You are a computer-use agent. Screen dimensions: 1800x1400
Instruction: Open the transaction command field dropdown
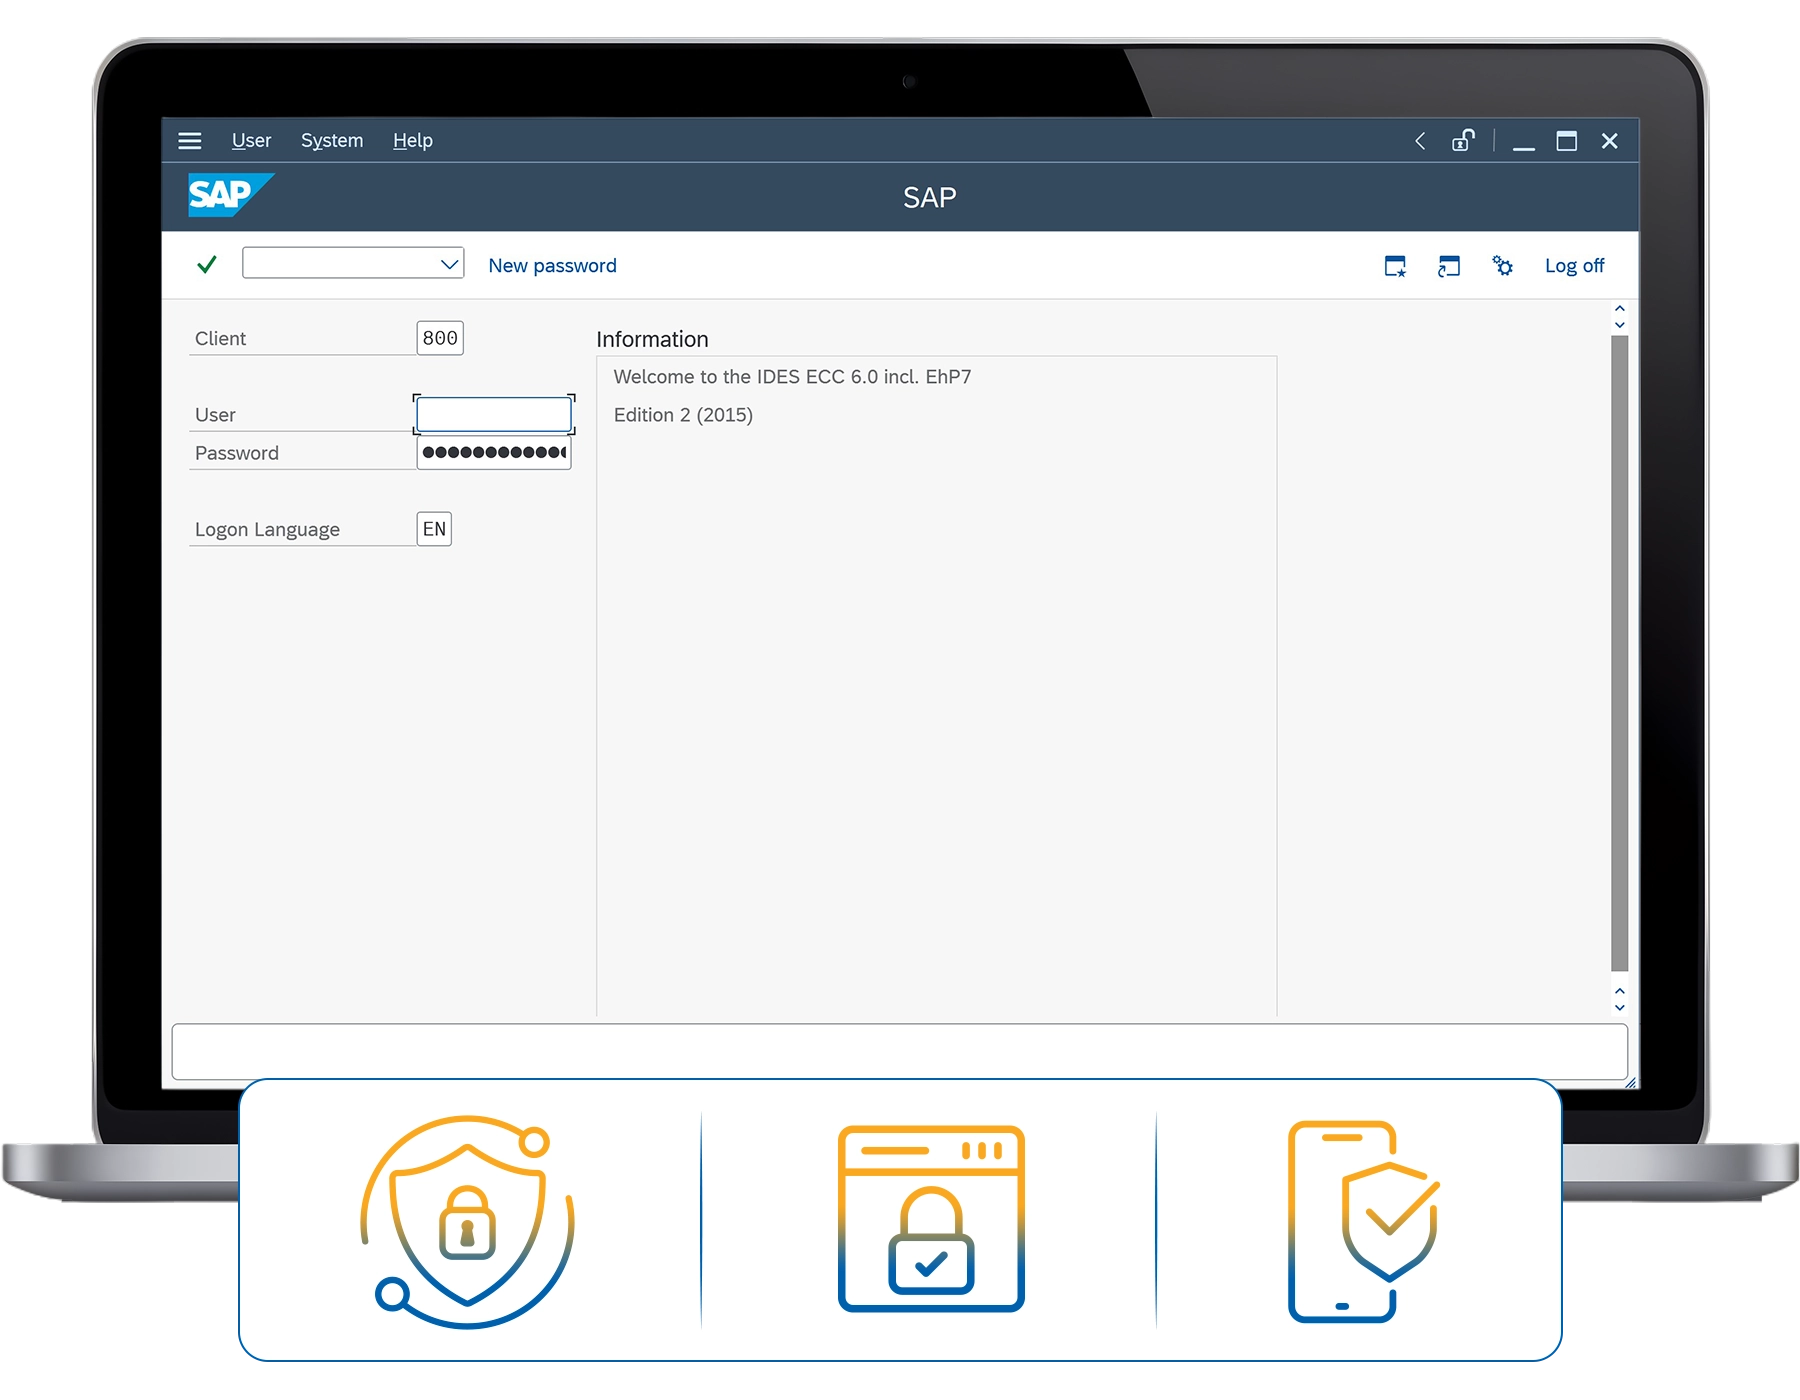449,264
